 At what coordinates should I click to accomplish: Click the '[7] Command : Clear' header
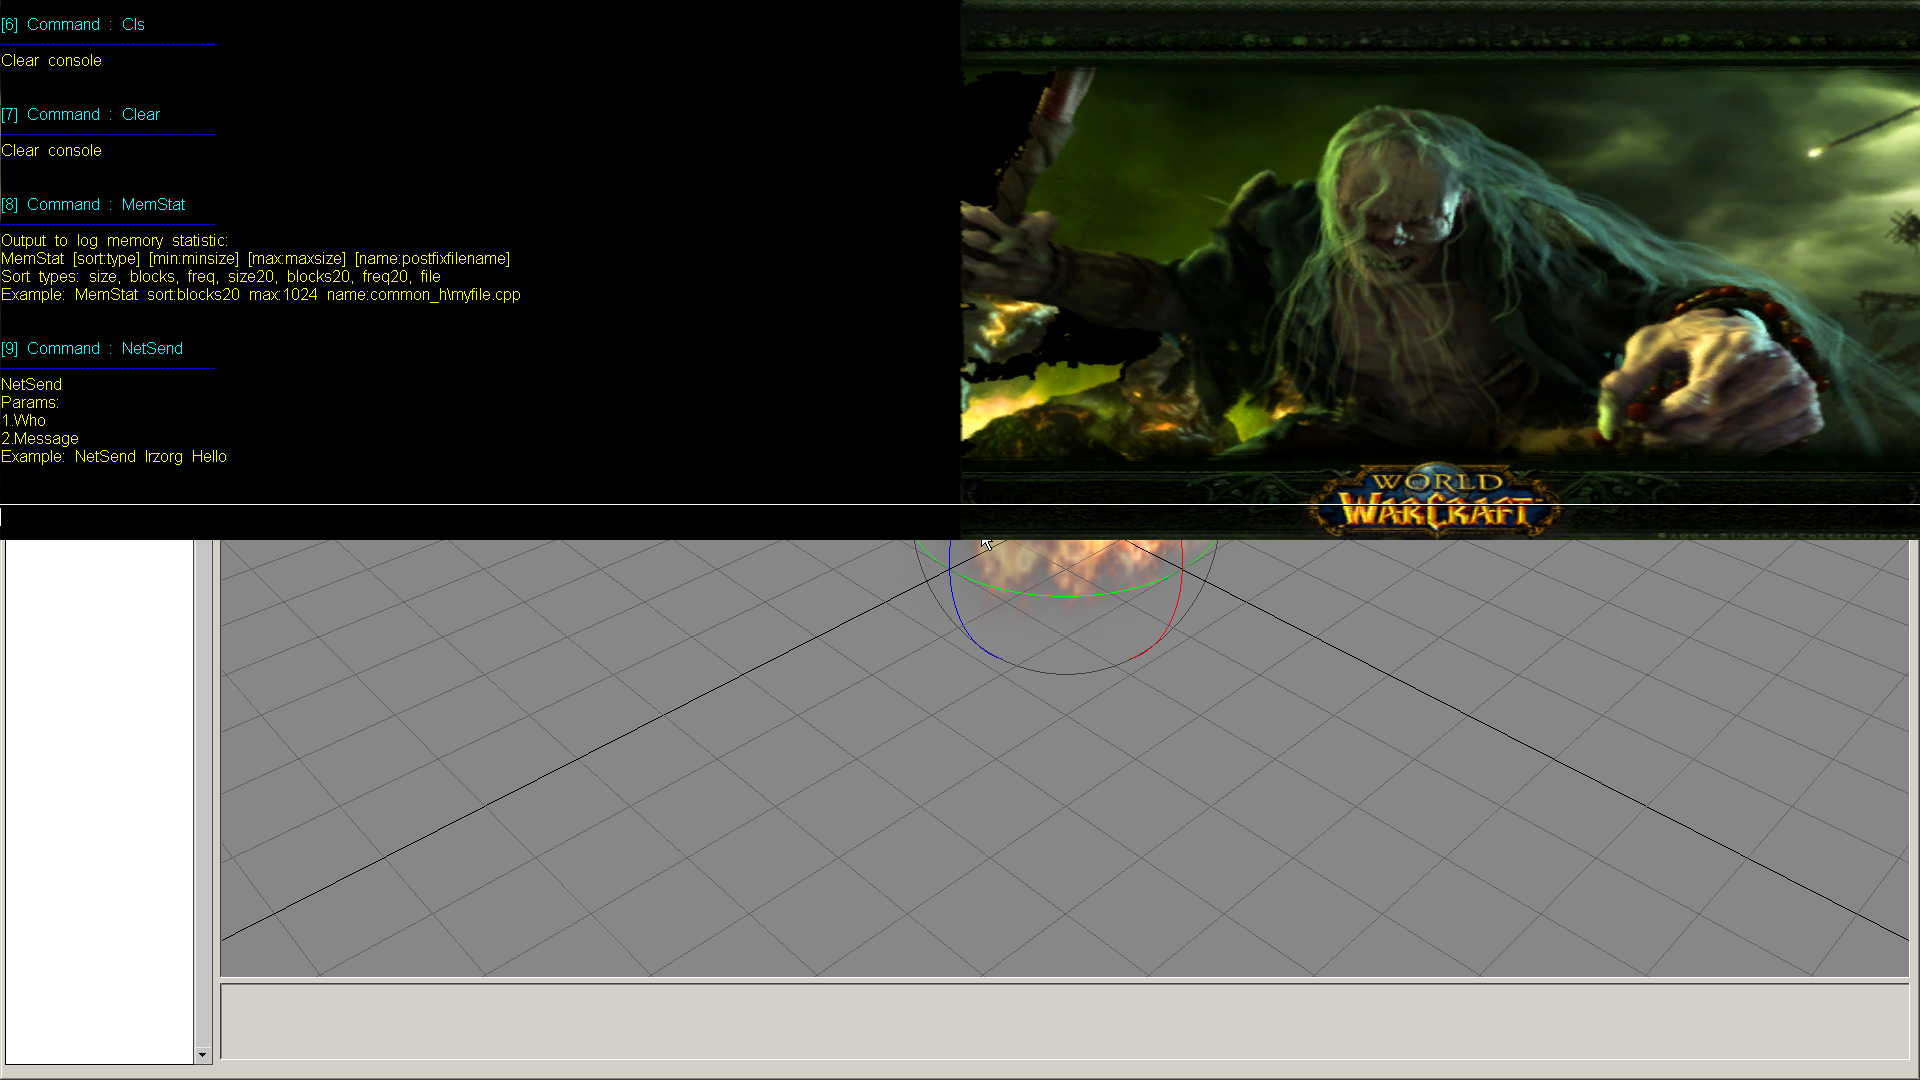click(x=81, y=115)
